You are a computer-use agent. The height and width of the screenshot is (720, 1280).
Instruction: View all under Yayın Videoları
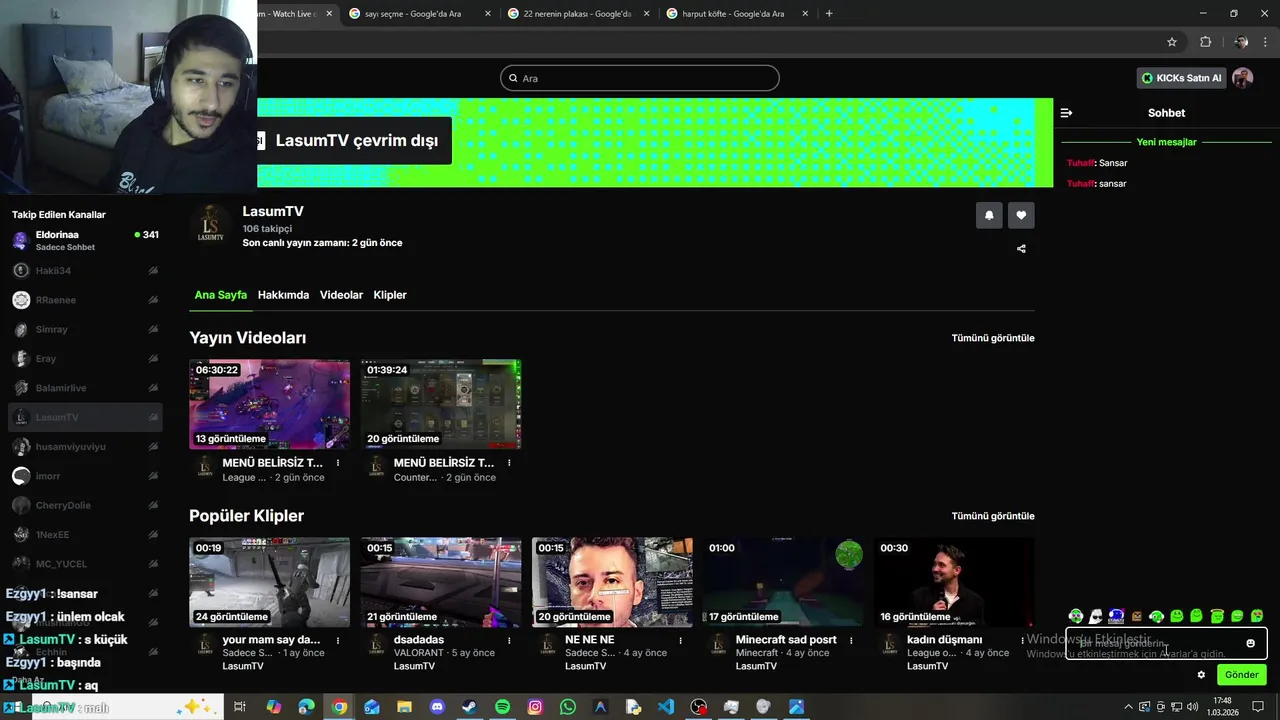point(993,338)
